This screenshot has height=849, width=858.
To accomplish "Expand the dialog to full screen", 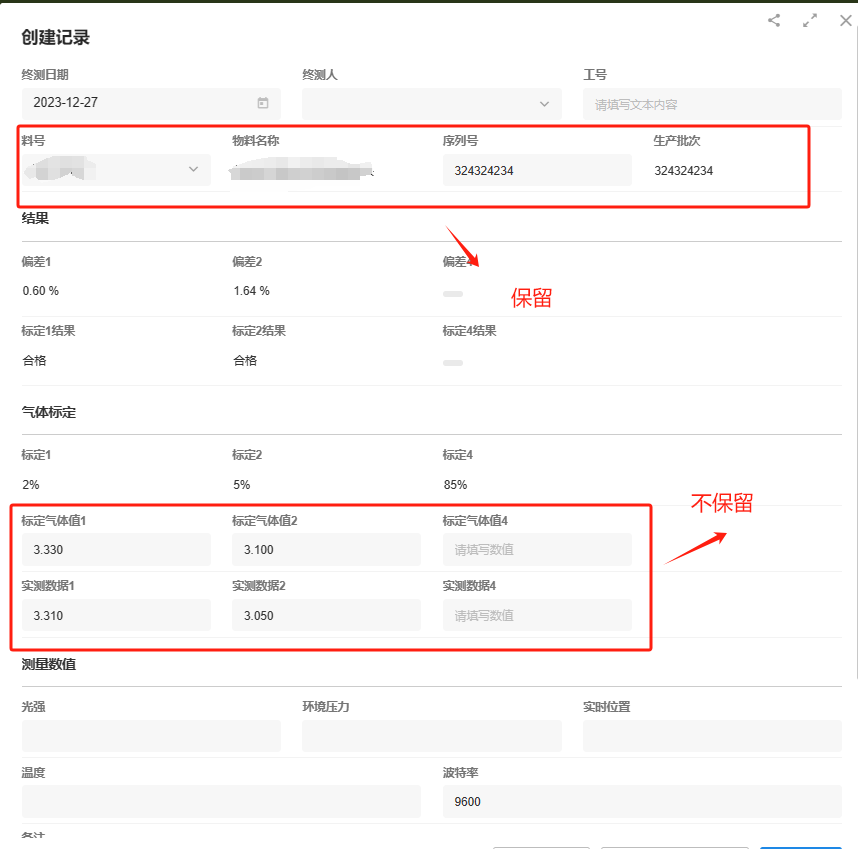I will (x=810, y=20).
